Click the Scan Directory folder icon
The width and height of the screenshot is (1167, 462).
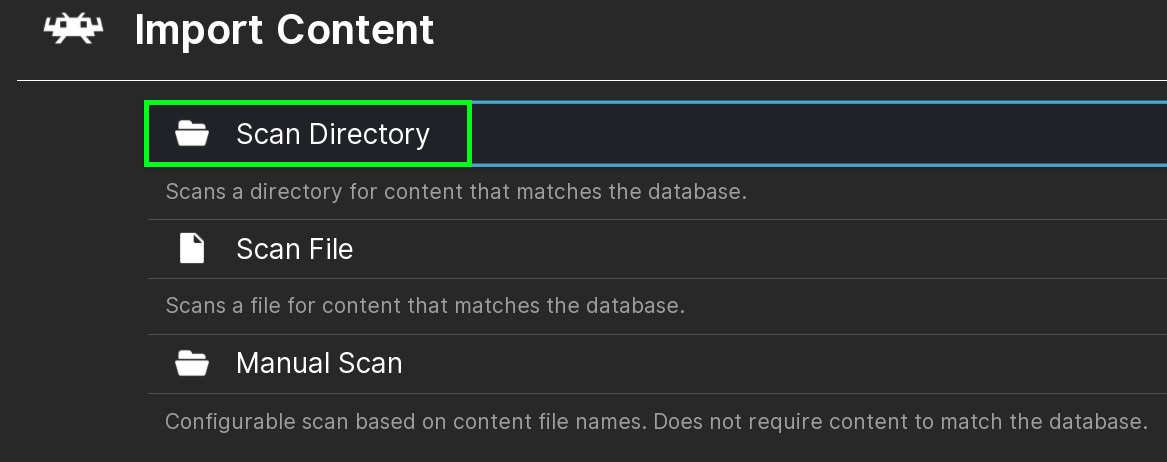point(191,134)
